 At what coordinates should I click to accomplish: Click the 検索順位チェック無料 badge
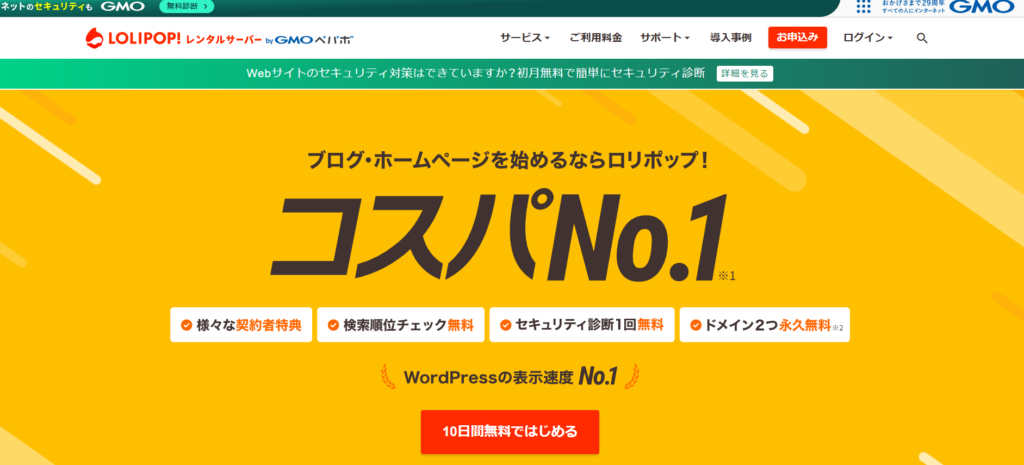pos(400,325)
